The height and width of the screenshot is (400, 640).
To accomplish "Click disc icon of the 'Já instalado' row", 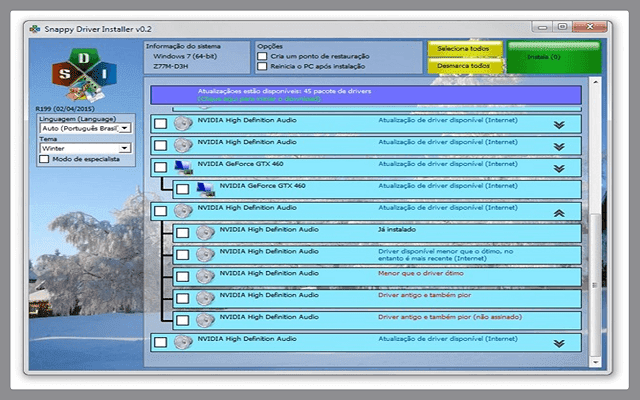I will (x=205, y=233).
